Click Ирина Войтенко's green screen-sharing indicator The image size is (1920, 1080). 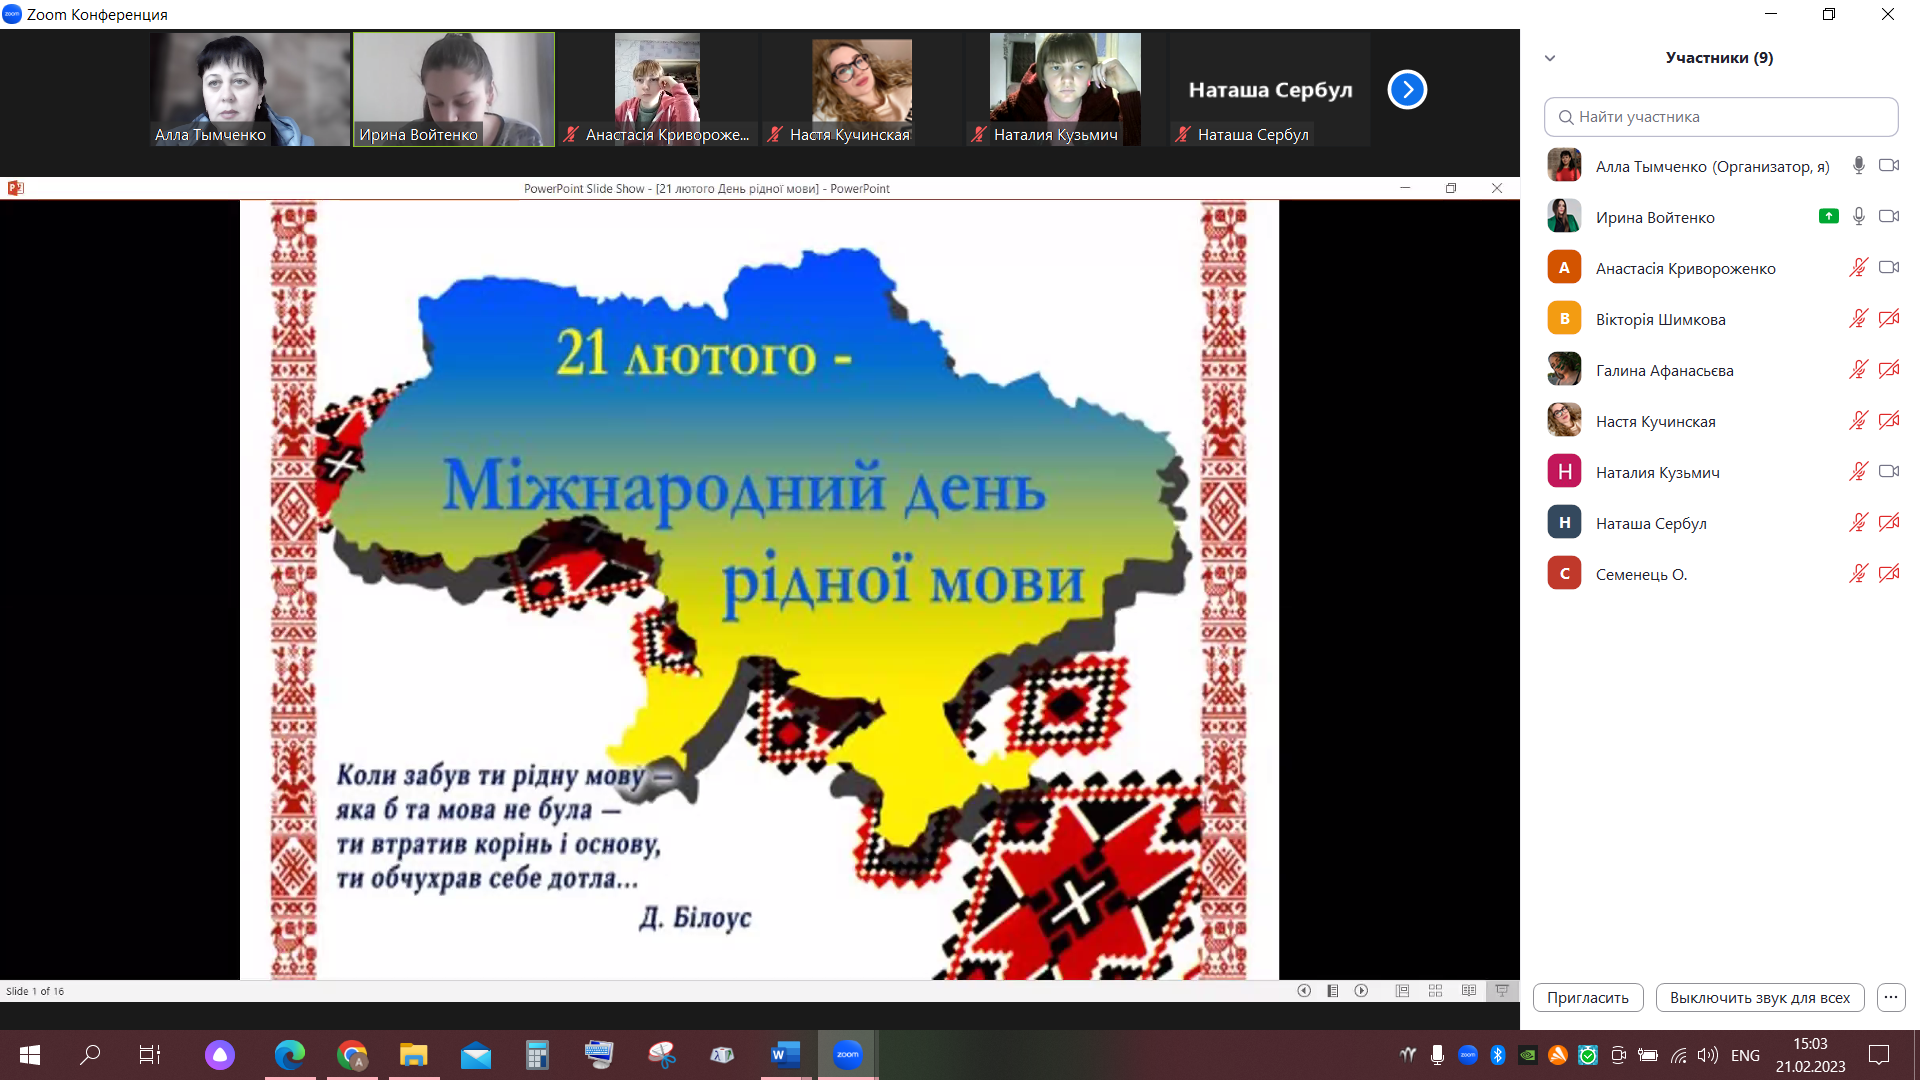pyautogui.click(x=1828, y=217)
